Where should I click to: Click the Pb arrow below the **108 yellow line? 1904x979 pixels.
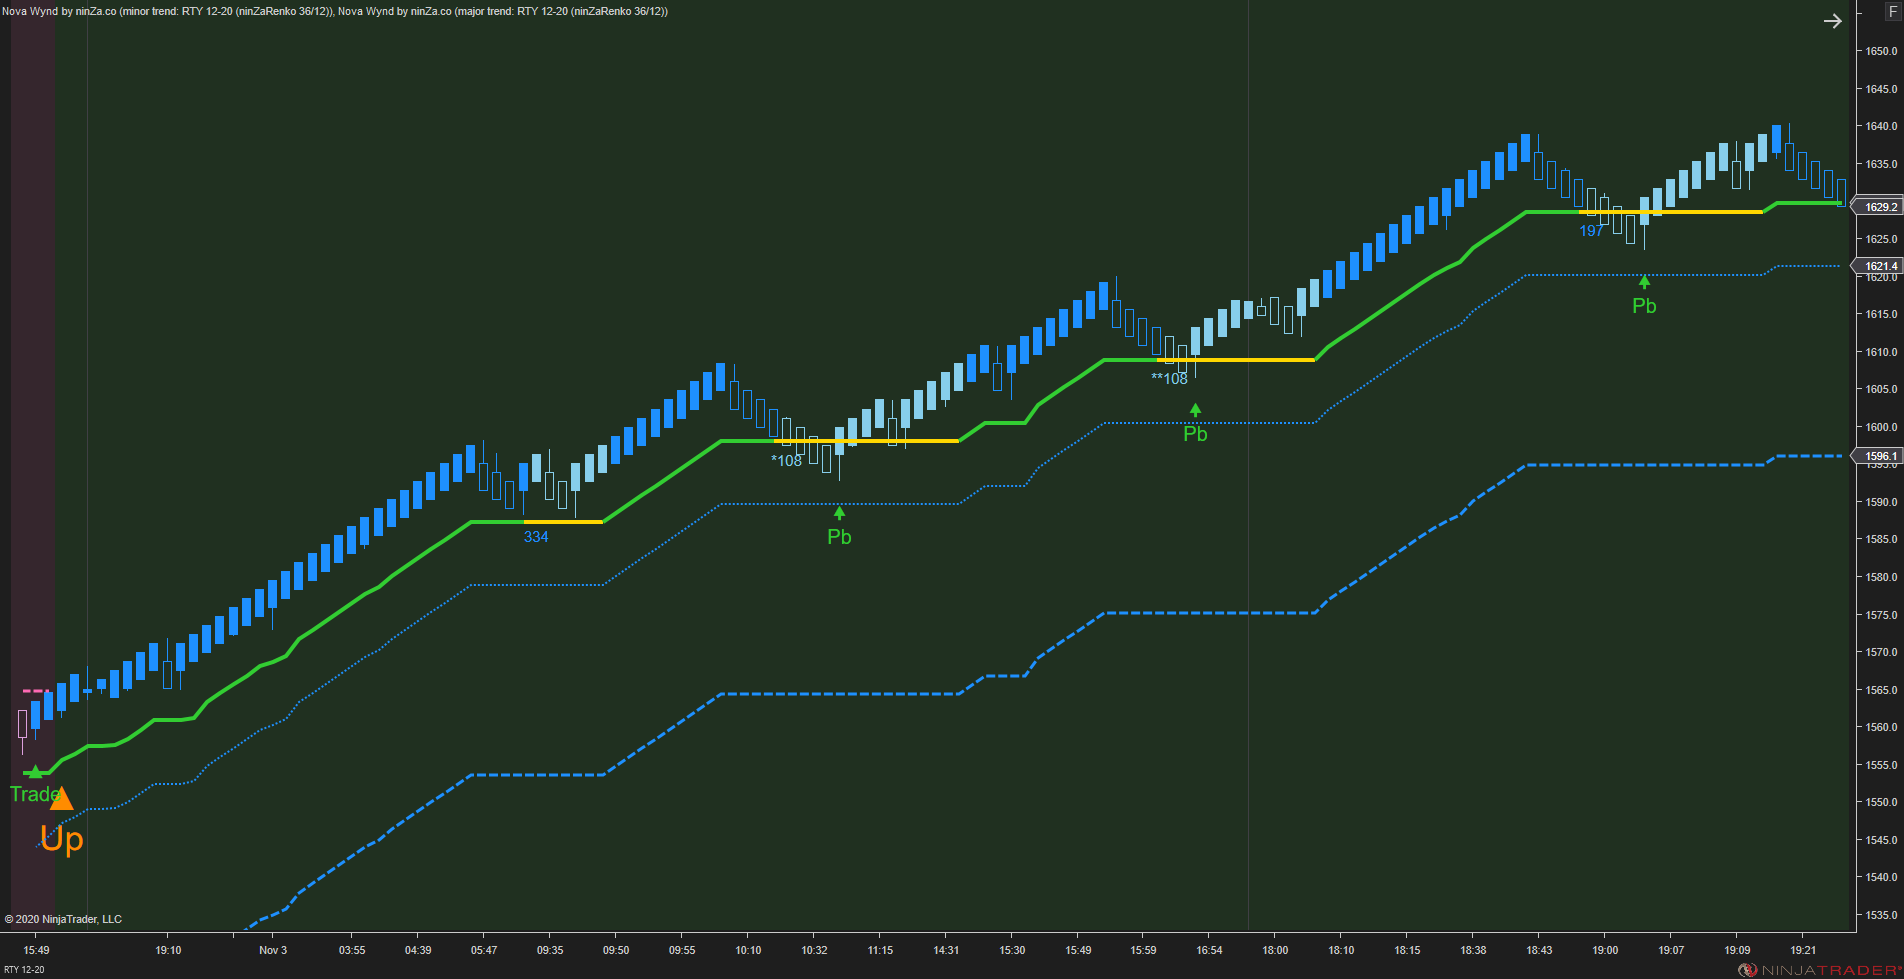(x=1196, y=409)
